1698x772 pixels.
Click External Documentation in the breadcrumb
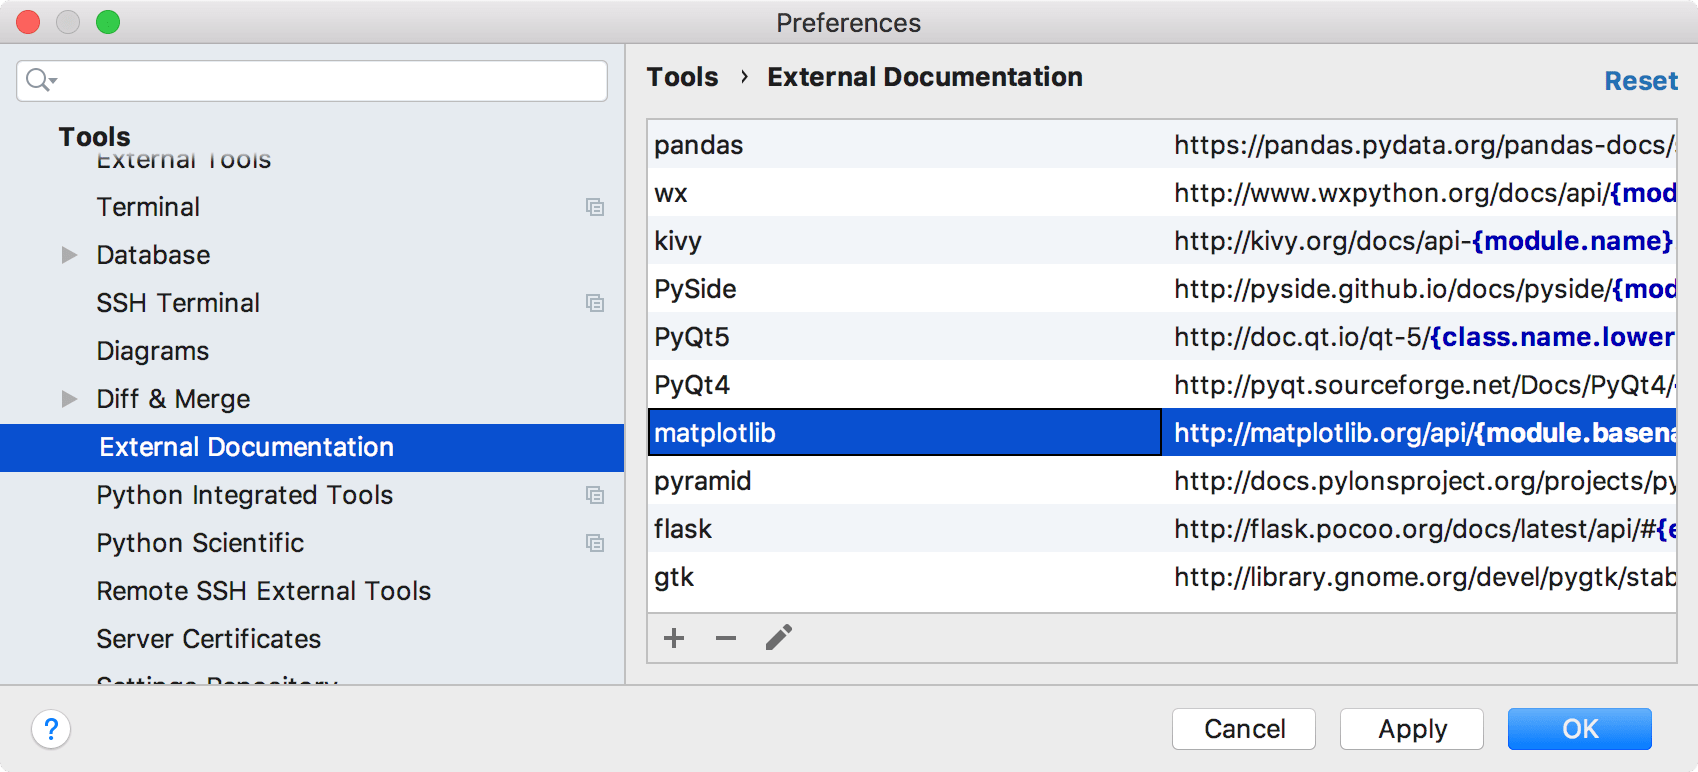(x=924, y=76)
